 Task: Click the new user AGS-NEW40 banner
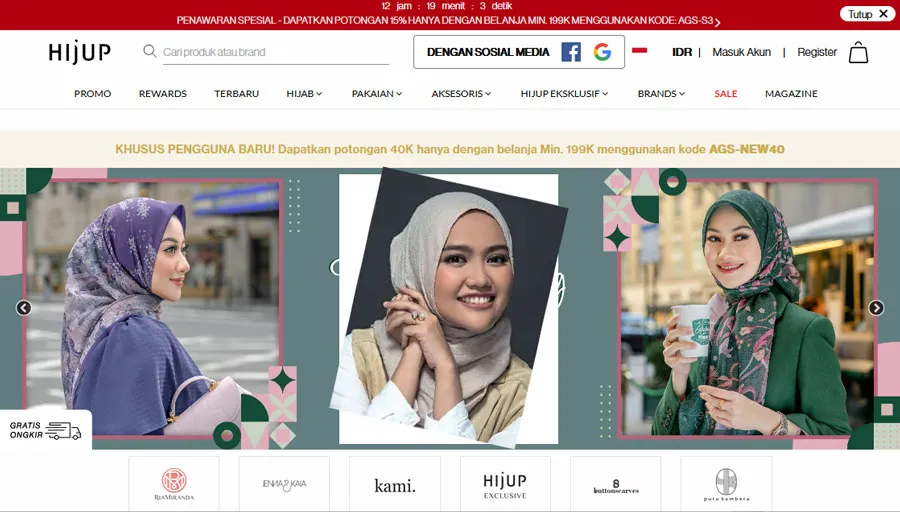(450, 149)
